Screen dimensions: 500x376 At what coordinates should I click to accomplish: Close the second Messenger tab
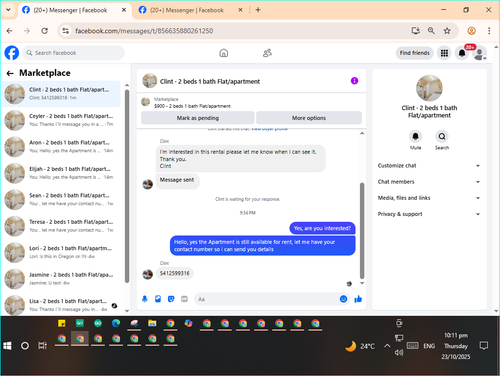[240, 10]
